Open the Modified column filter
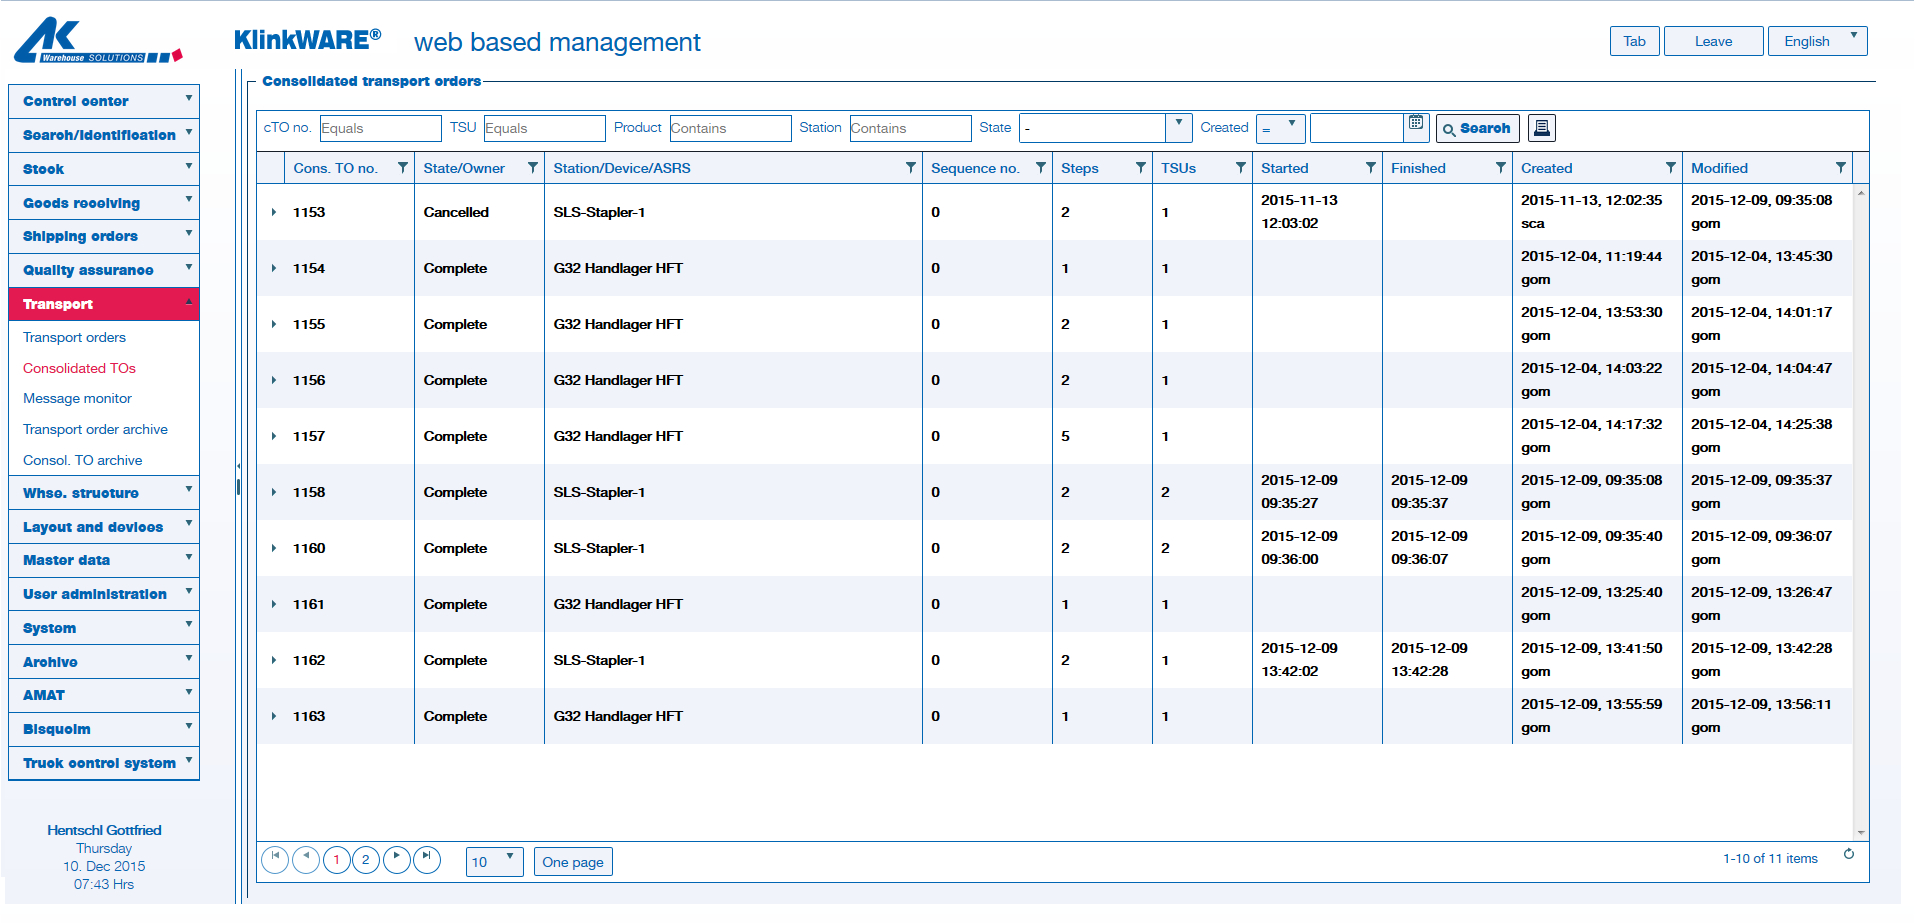 (x=1841, y=168)
